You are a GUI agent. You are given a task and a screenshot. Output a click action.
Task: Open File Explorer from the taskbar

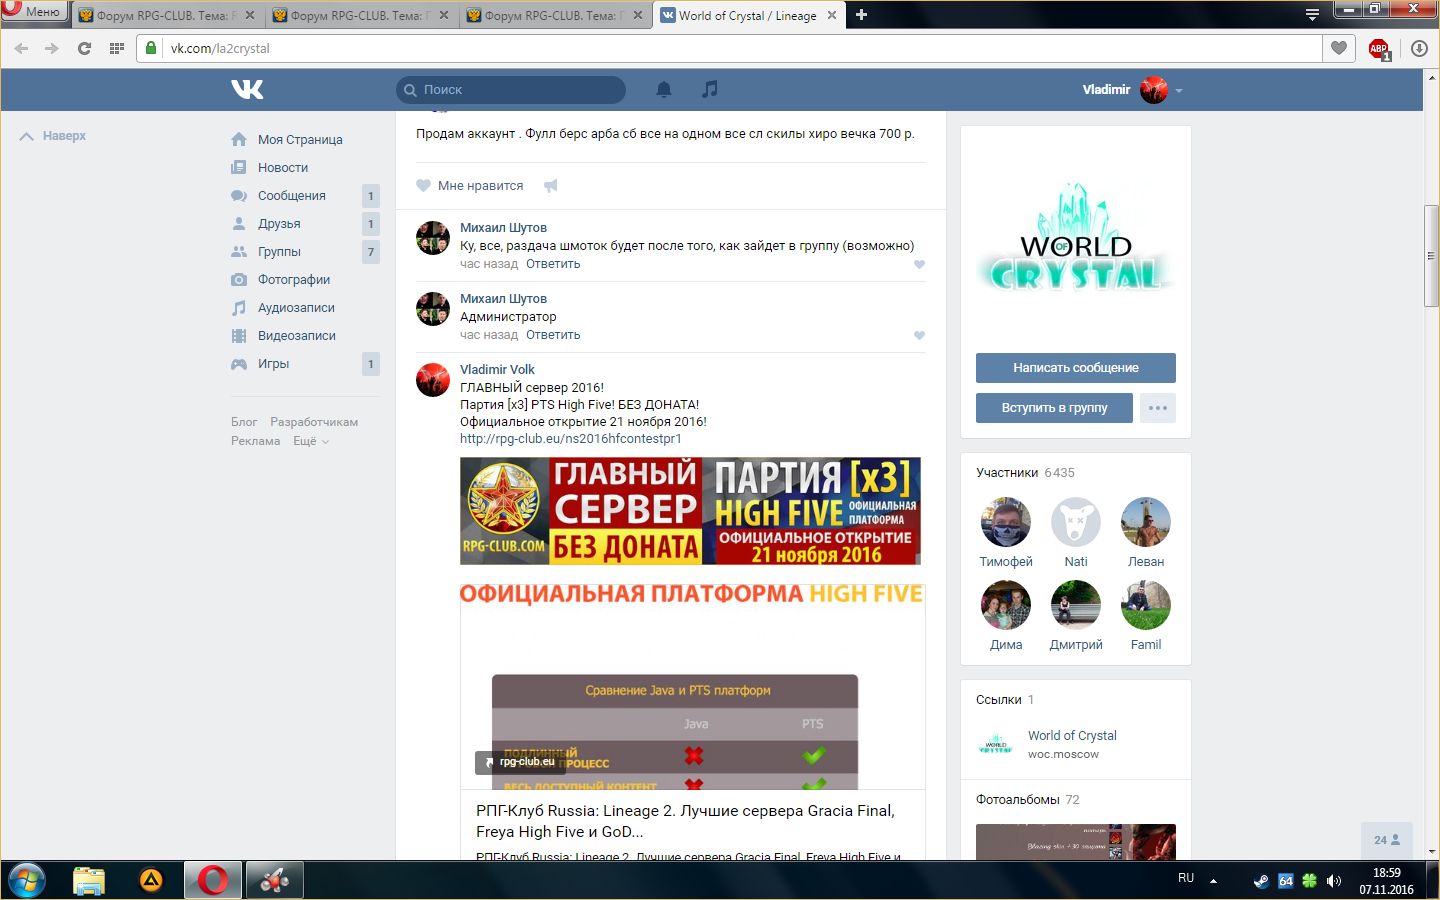click(89, 881)
